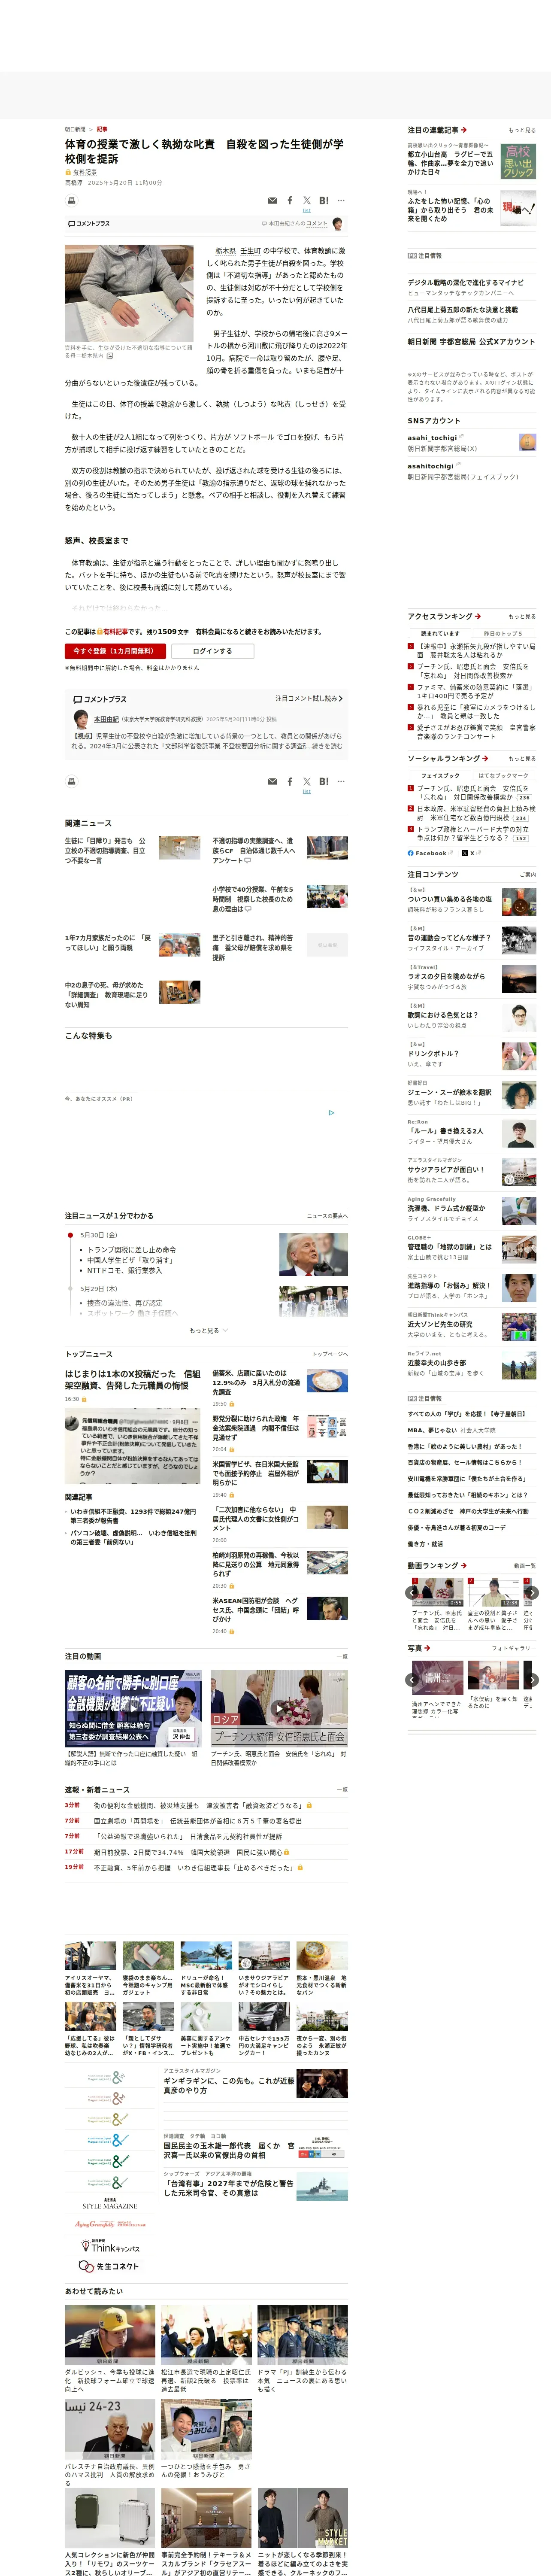Click 朝日新聞 breadcrumb link
551x2576 pixels.
(x=75, y=129)
